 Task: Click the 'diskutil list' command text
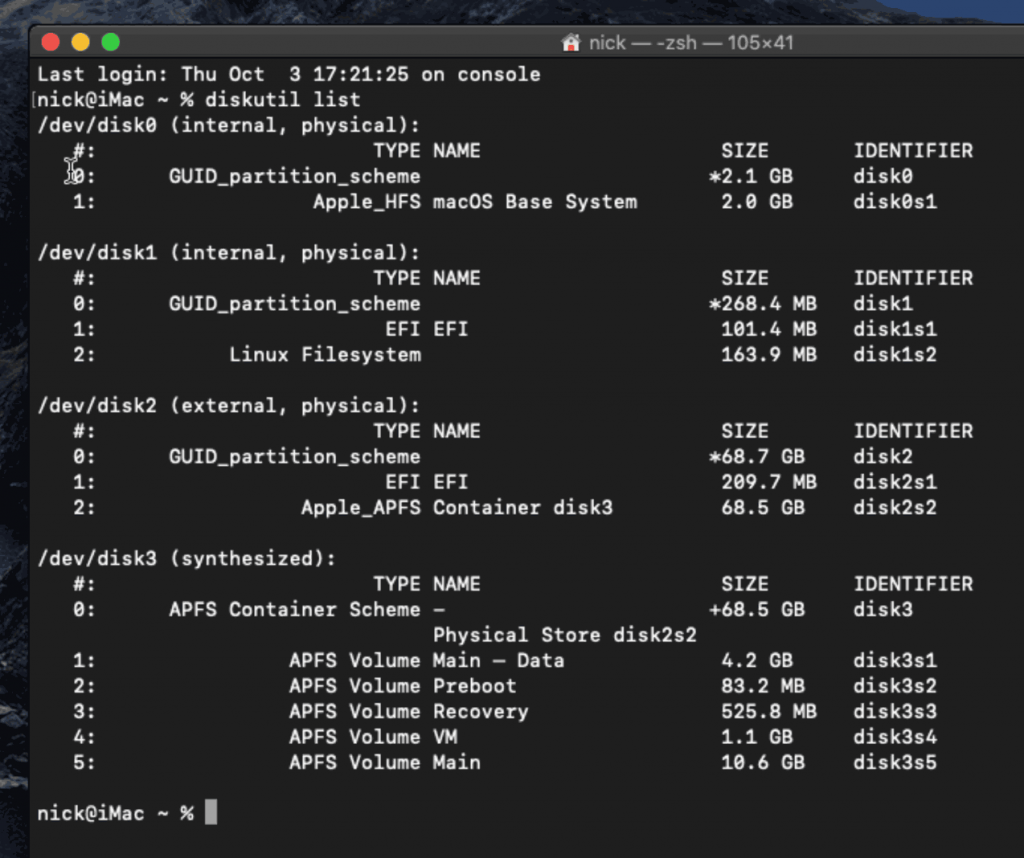coord(283,99)
